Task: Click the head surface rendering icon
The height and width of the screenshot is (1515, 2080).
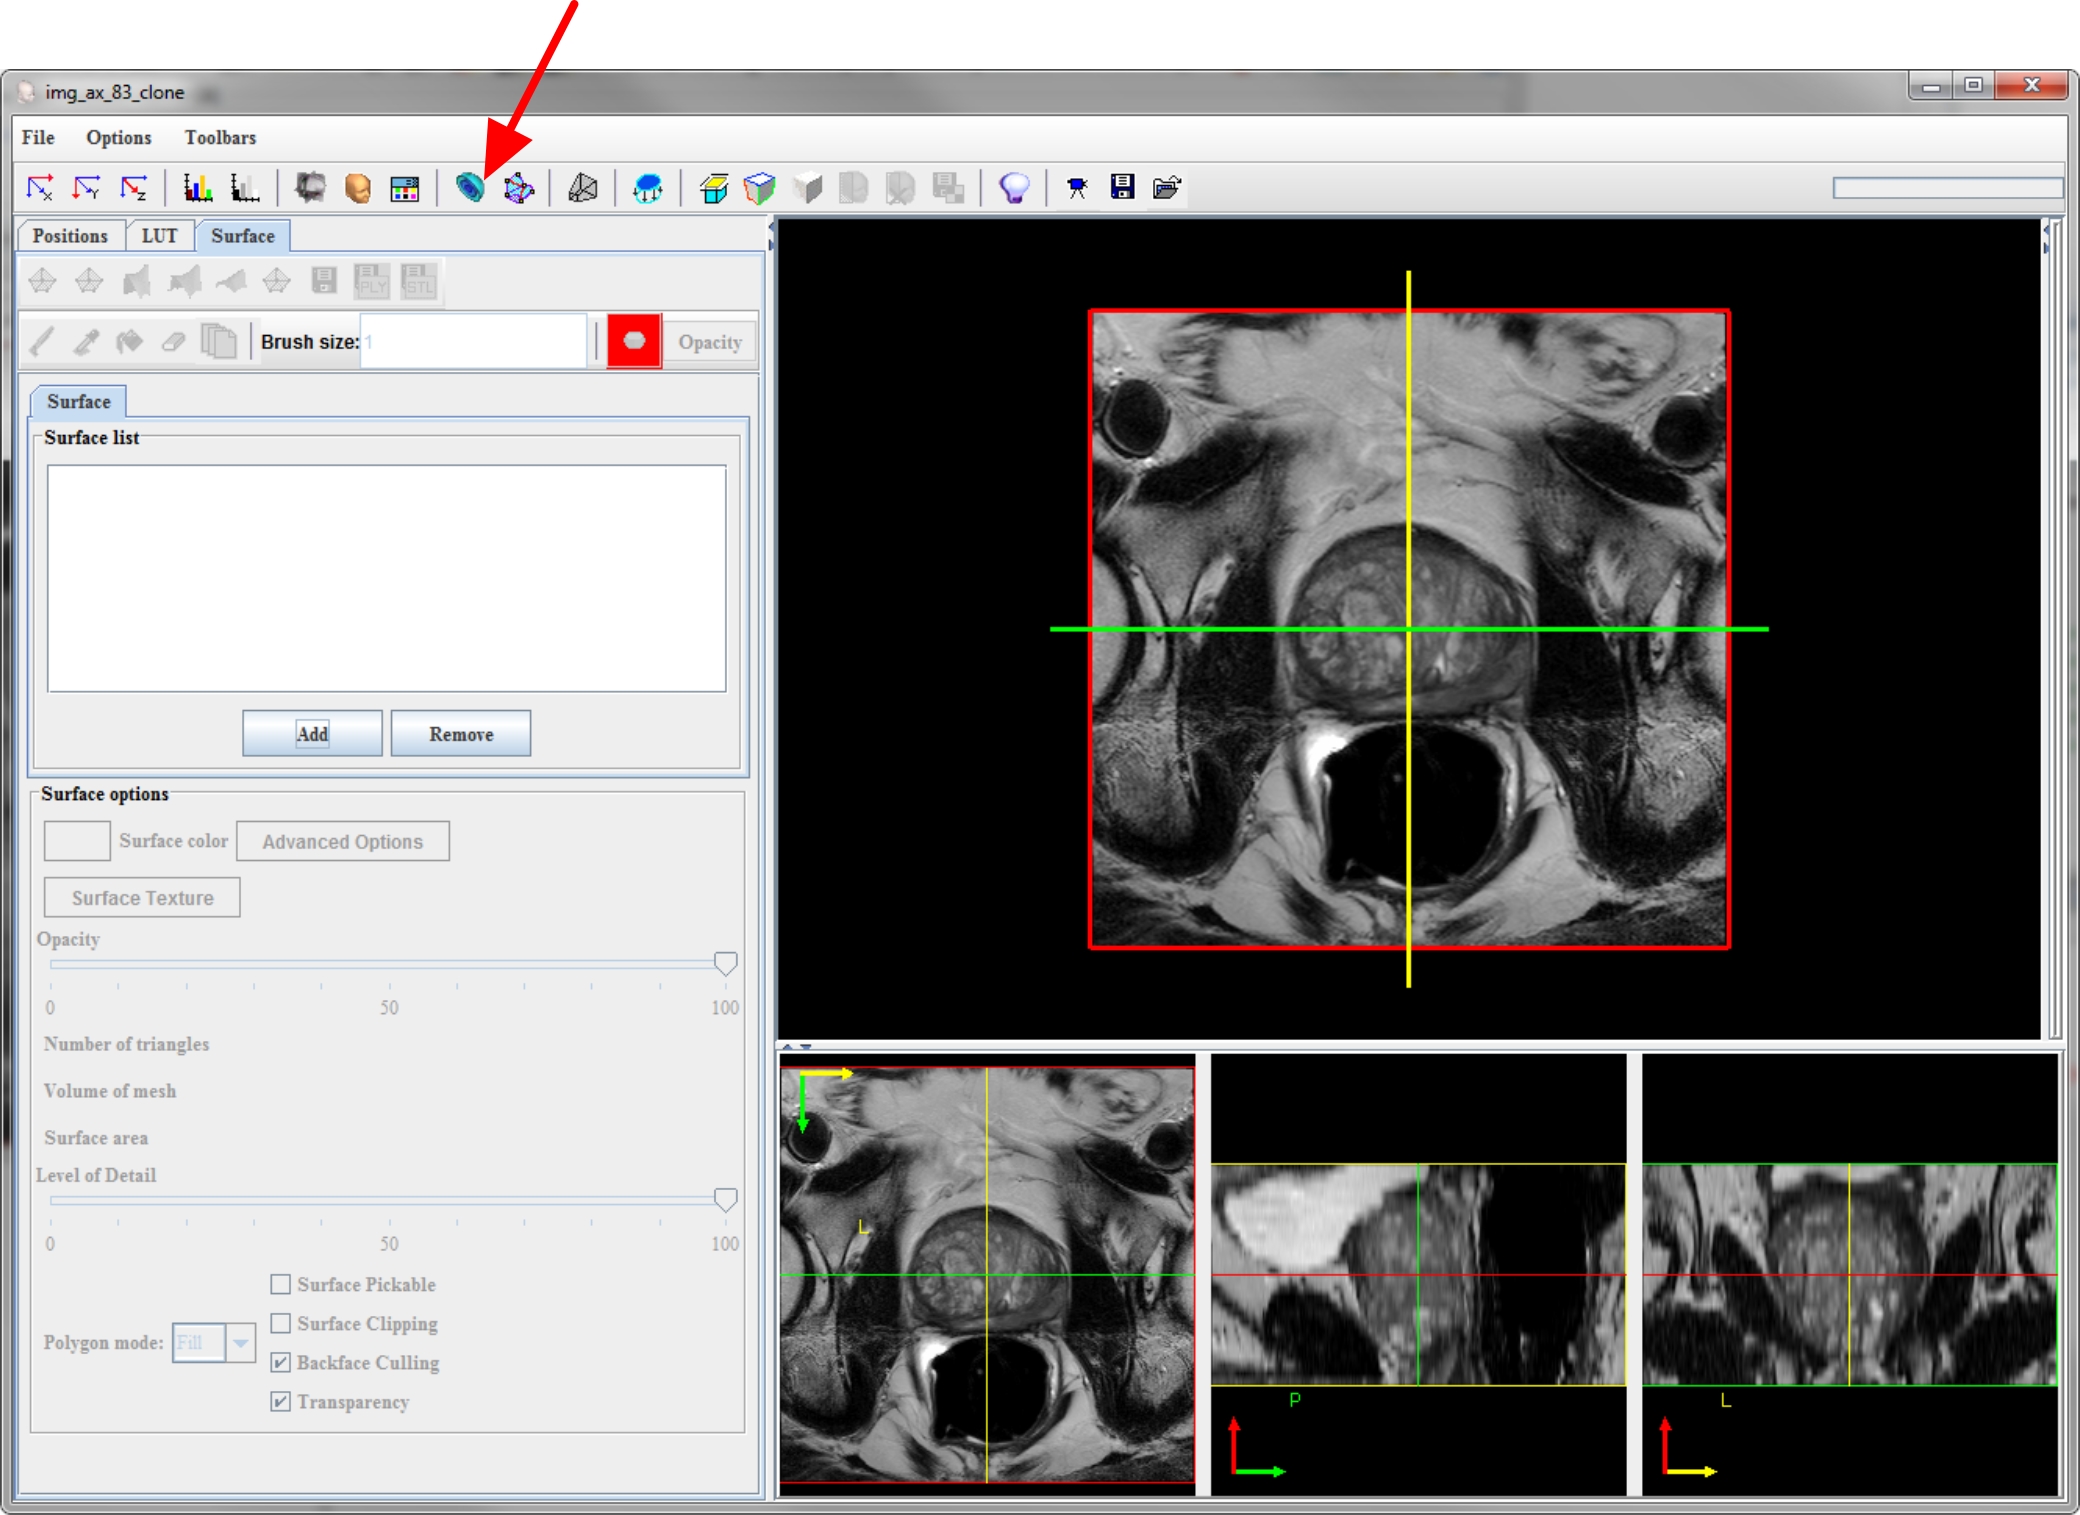Action: 357,187
